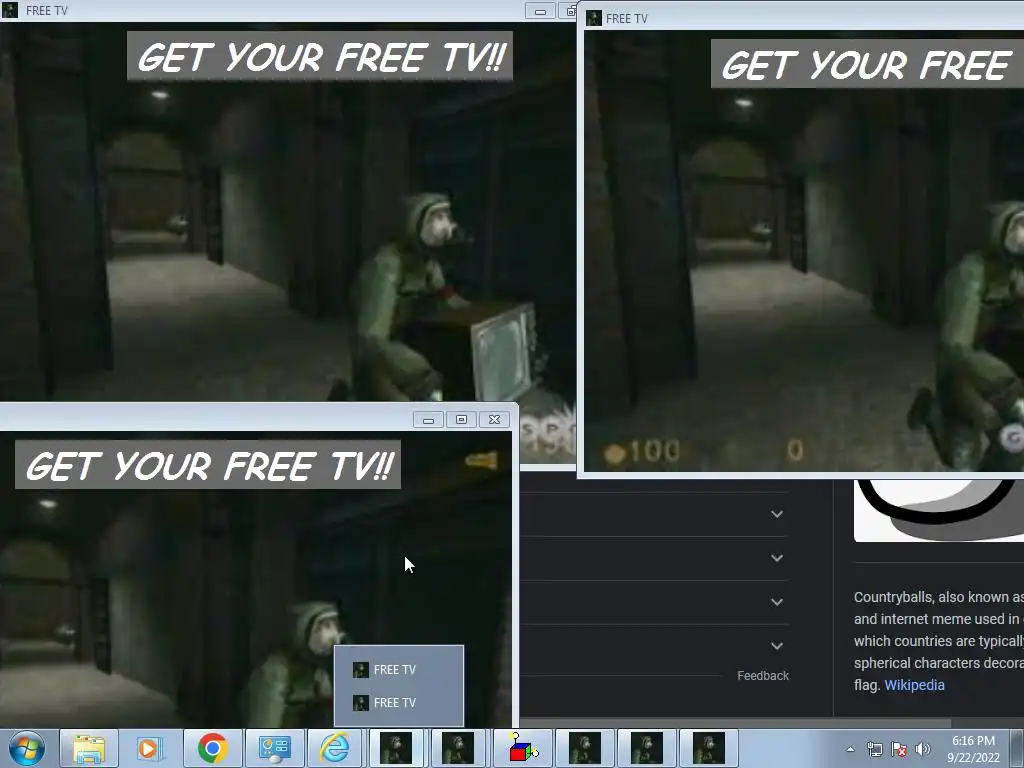Open the network status tray icon
The image size is (1024, 768).
coord(874,750)
